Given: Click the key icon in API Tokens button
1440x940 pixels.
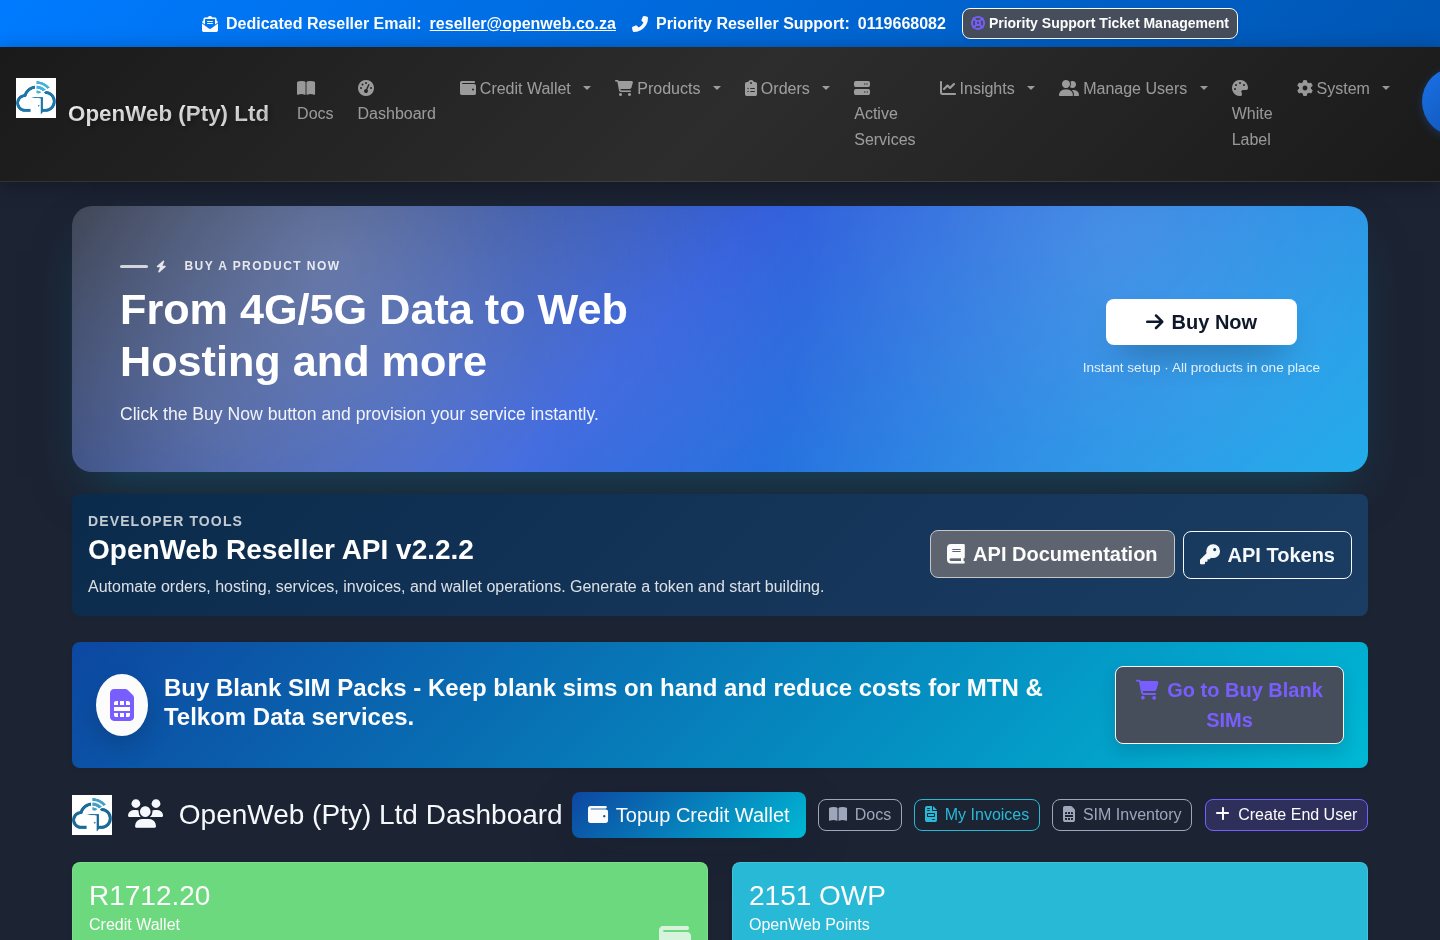Looking at the screenshot, I should [x=1210, y=555].
